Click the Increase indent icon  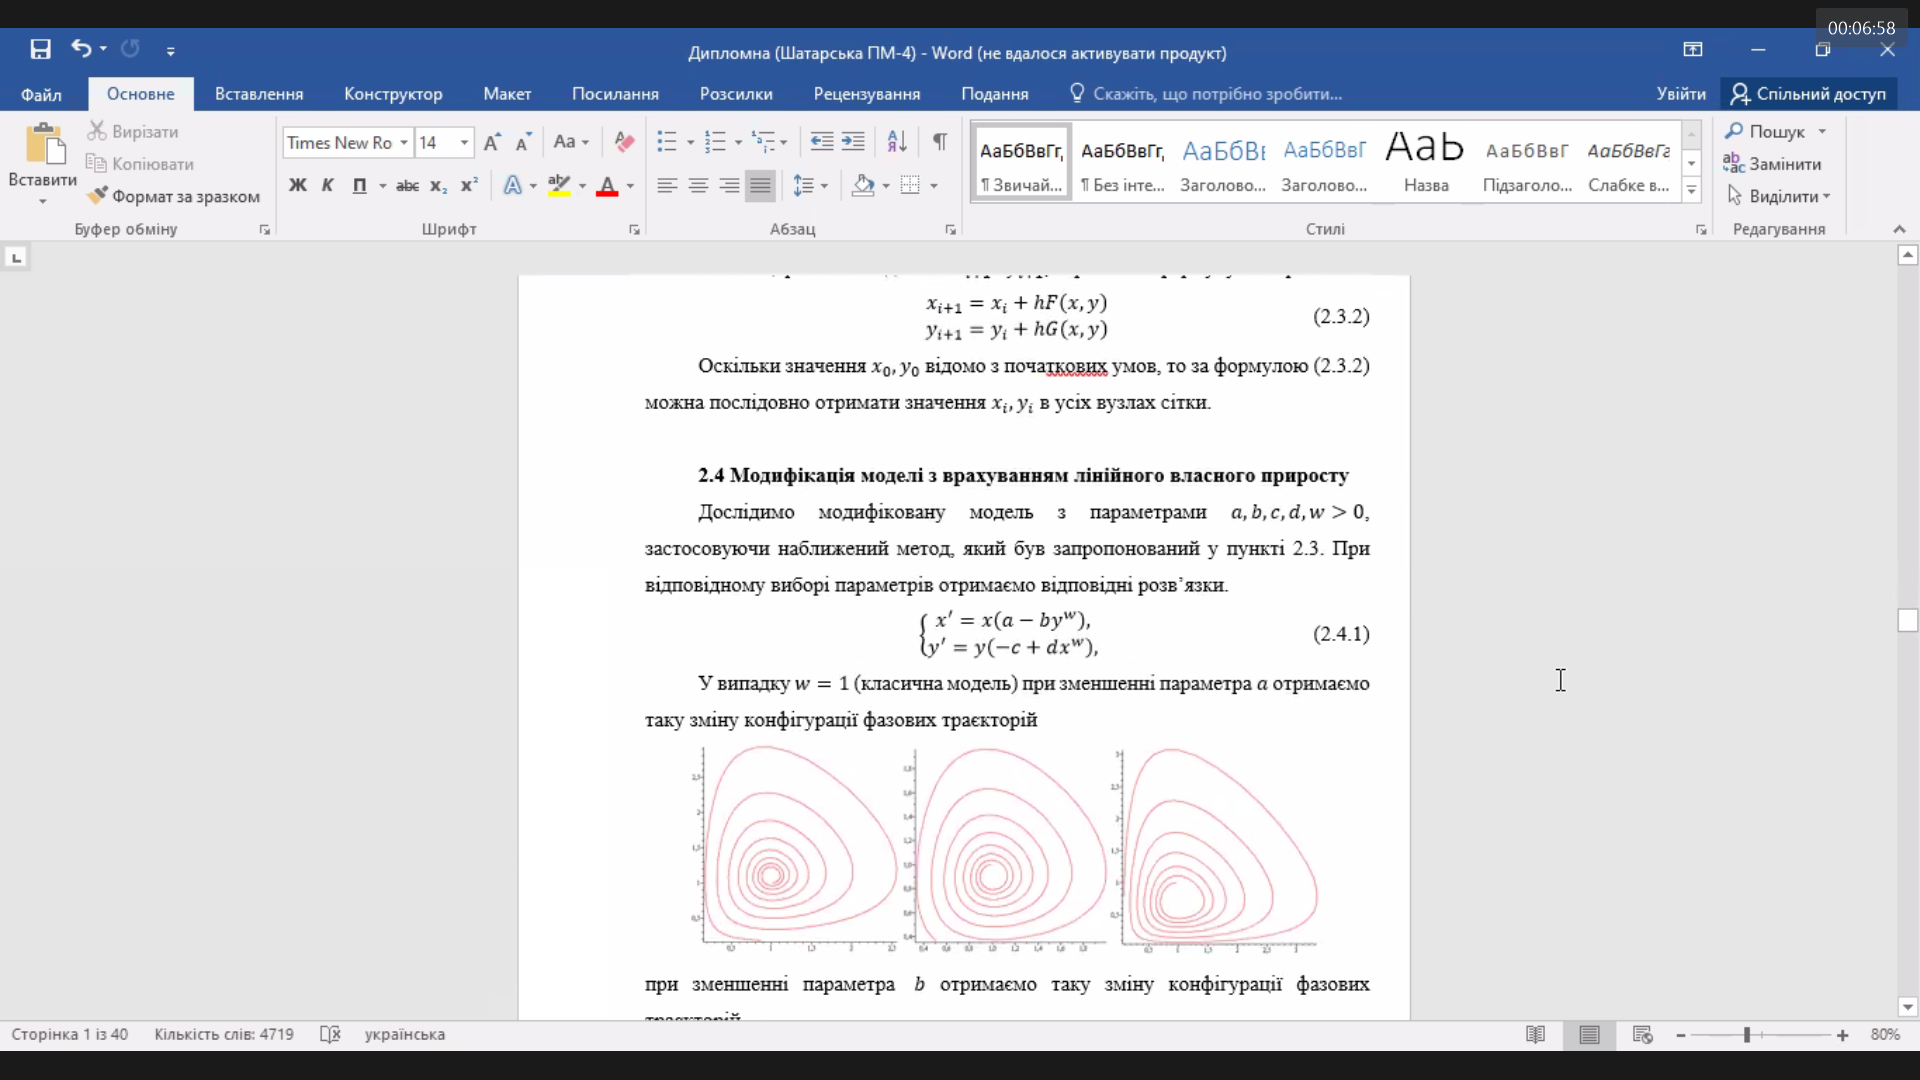[x=853, y=142]
